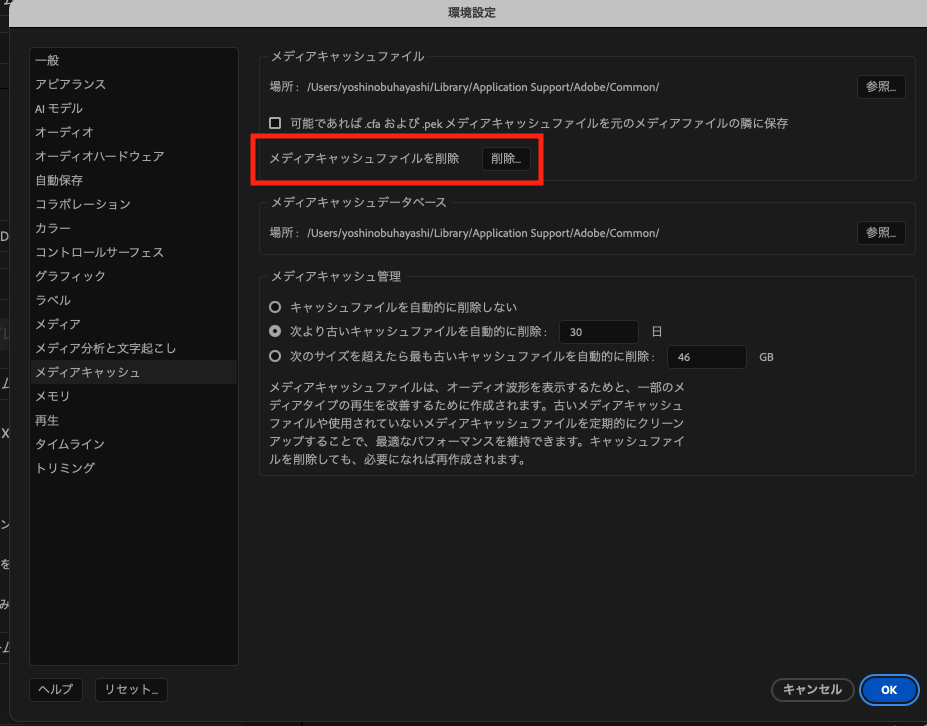This screenshot has height=726, width=927.
Task: Enable saving .cfa and .pek files next to media
Action: pyautogui.click(x=275, y=123)
